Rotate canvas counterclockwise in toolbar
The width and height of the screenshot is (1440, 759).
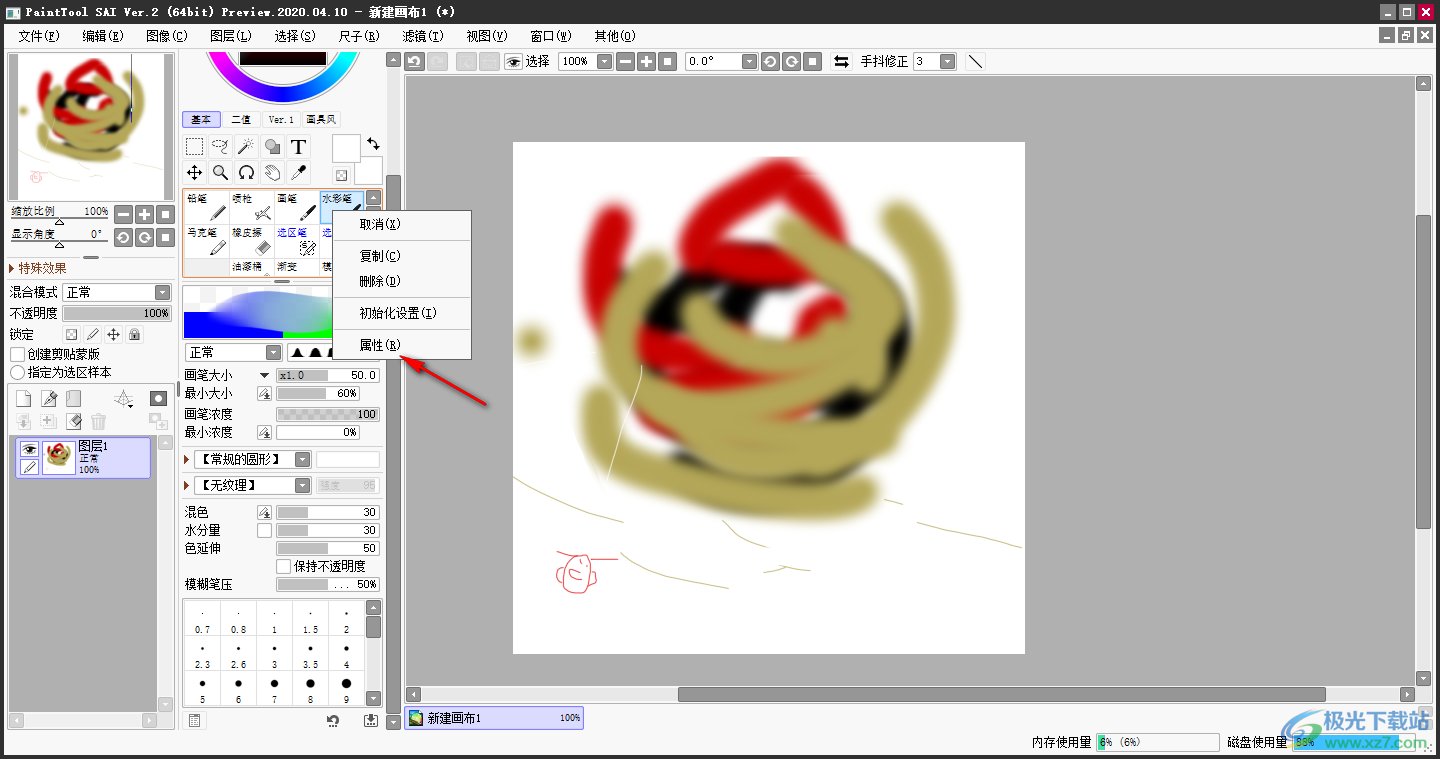pyautogui.click(x=770, y=61)
